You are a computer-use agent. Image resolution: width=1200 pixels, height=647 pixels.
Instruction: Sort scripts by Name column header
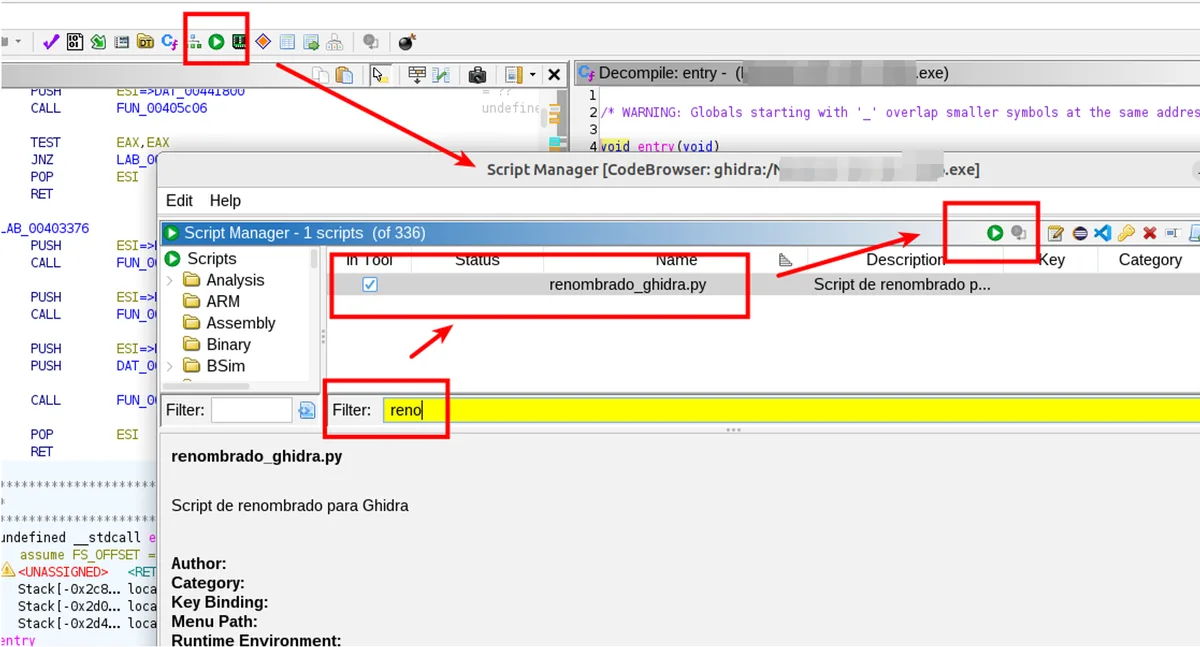[677, 260]
